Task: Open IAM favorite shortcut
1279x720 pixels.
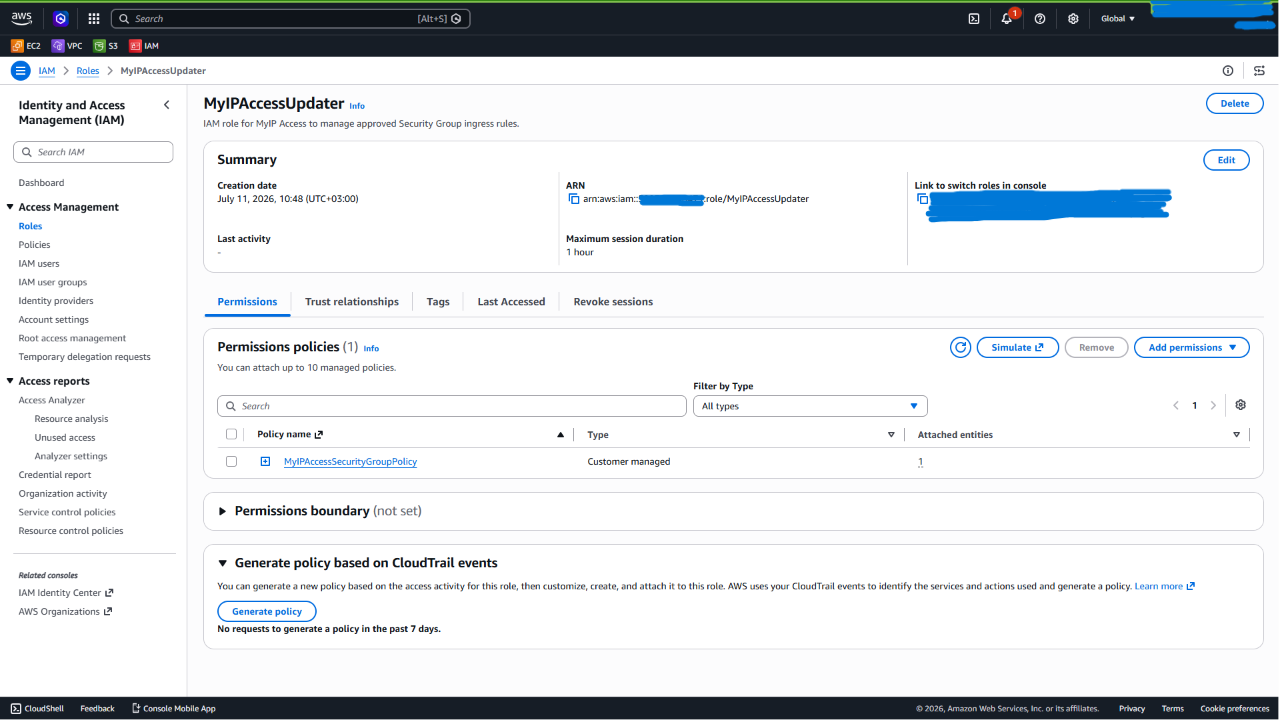Action: coord(144,46)
